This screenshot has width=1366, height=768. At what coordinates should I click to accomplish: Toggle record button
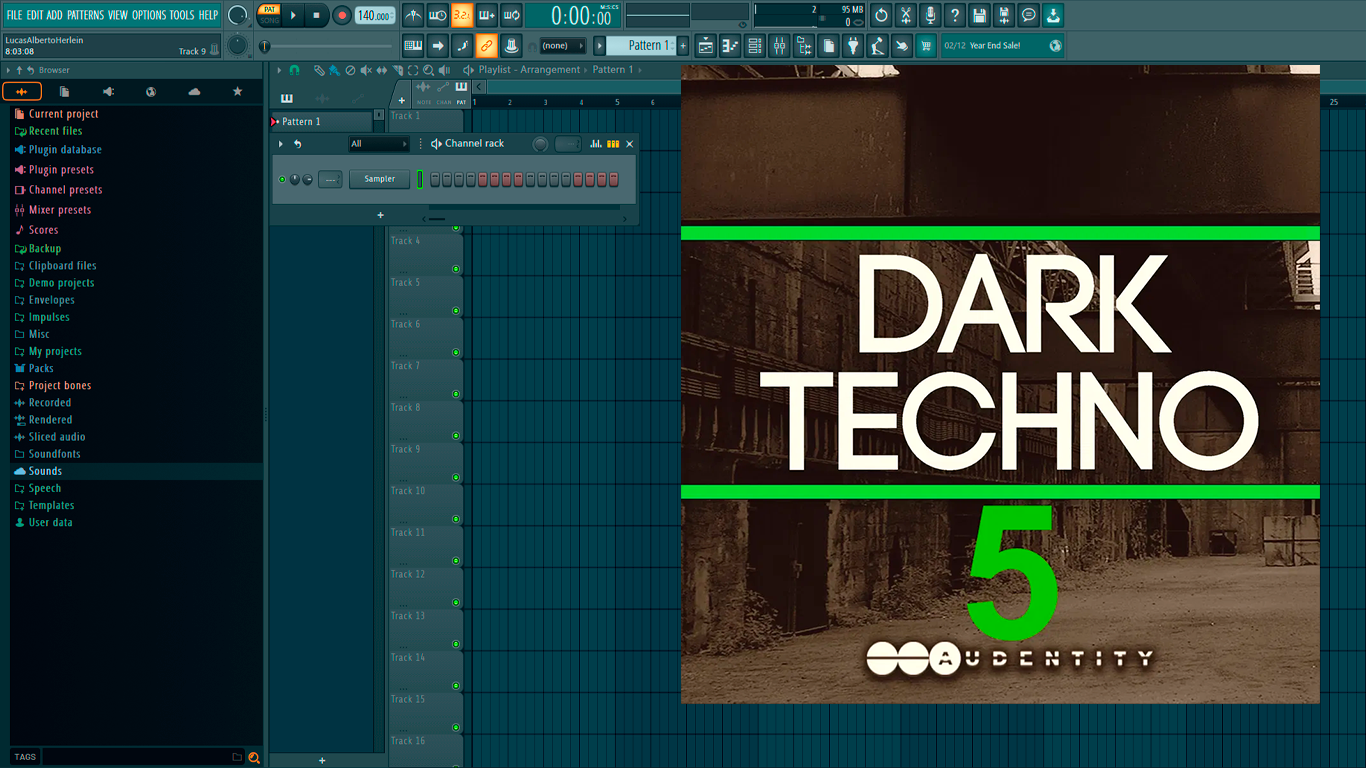[341, 15]
